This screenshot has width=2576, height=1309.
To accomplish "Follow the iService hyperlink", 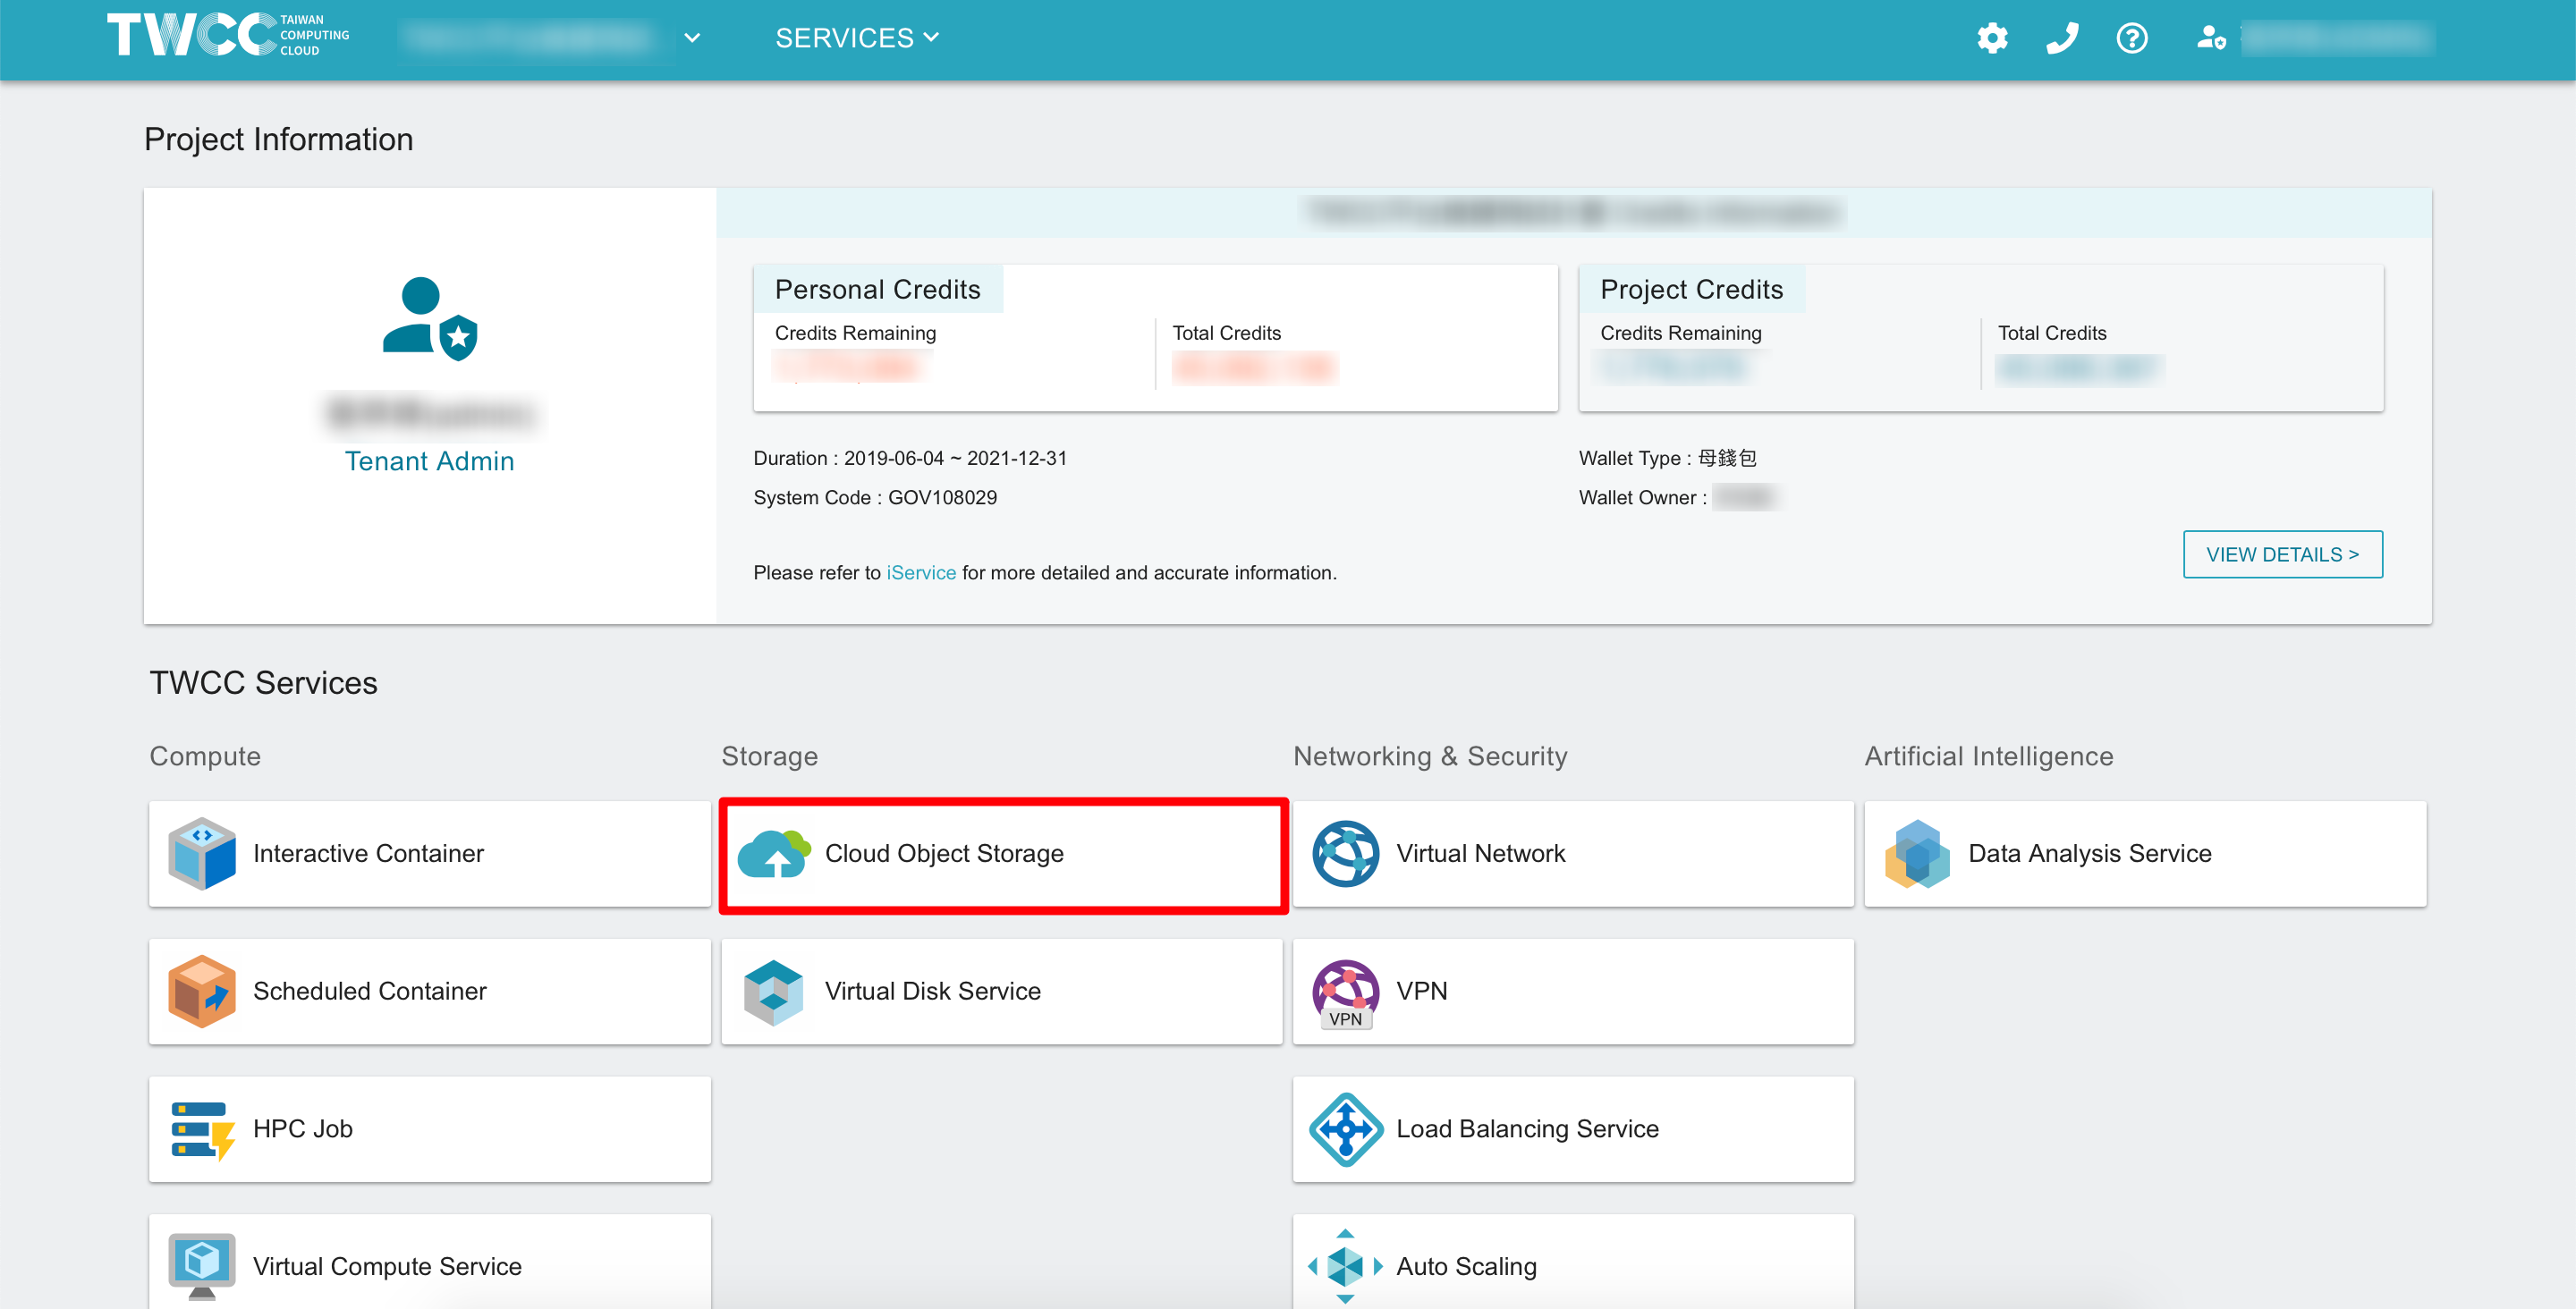I will pos(921,572).
